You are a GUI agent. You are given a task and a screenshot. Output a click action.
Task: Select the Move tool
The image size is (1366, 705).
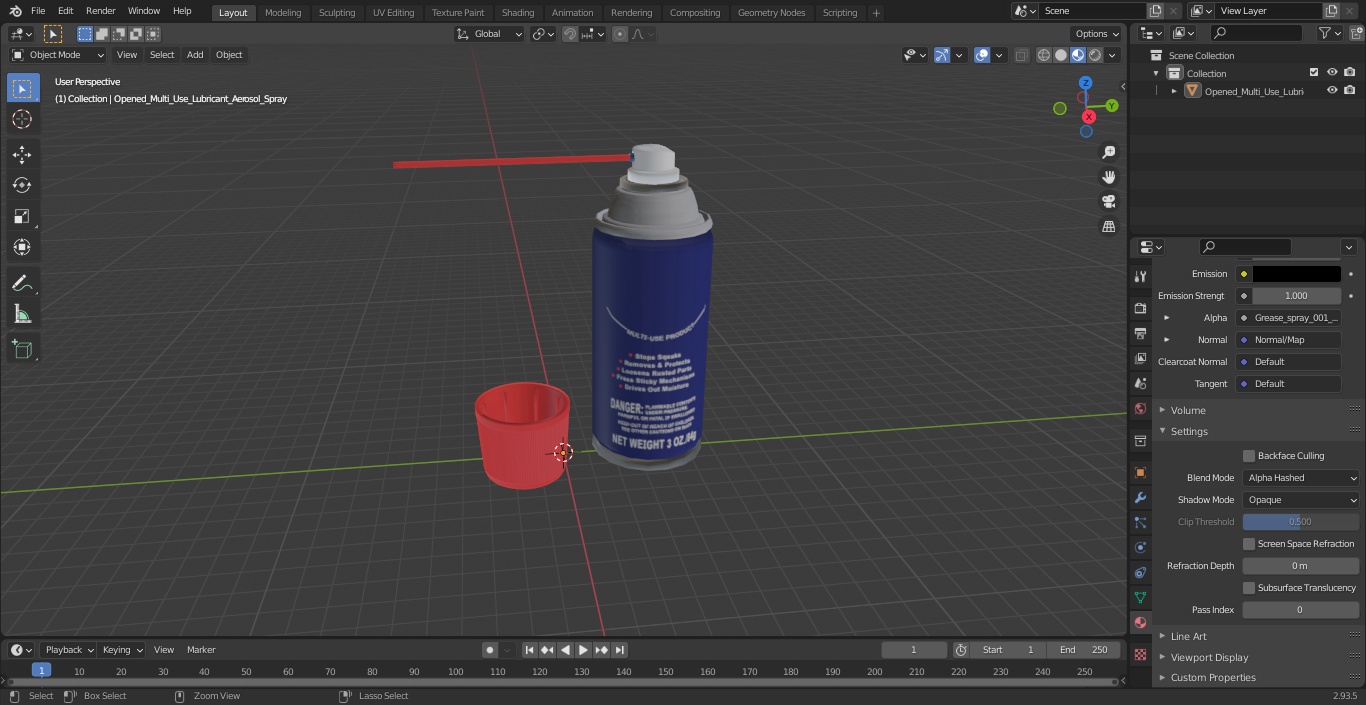[x=22, y=154]
